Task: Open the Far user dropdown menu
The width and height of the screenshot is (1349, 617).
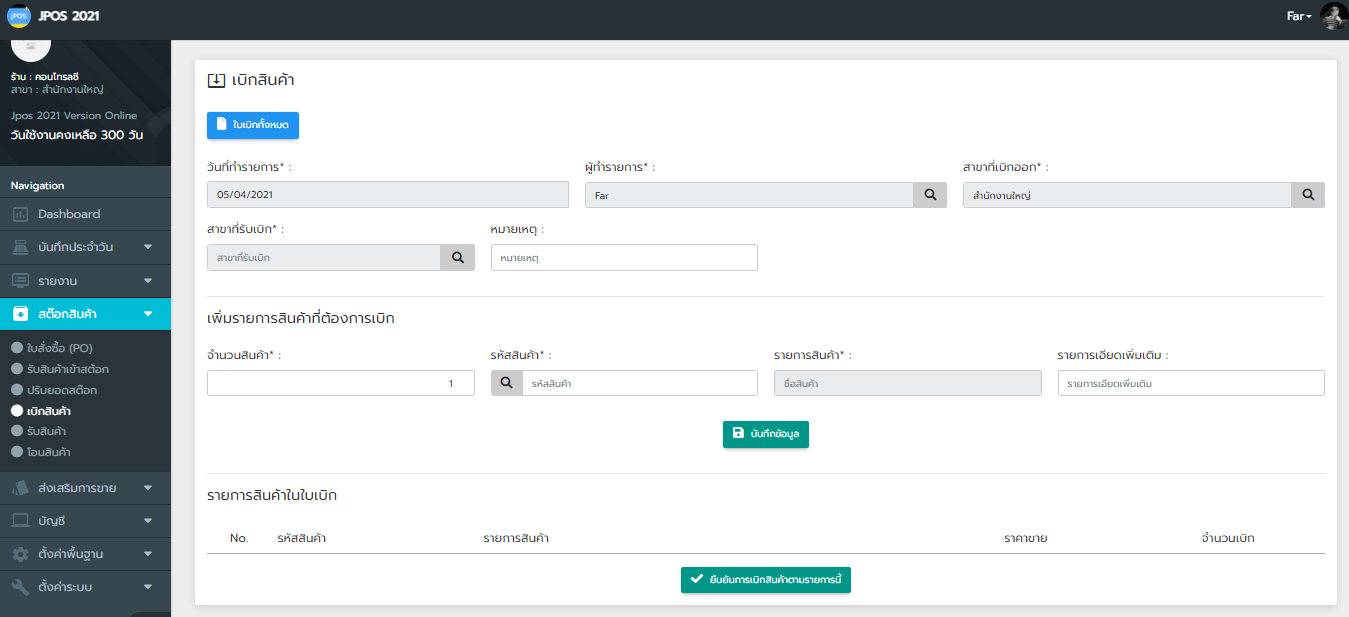Action: 1299,16
